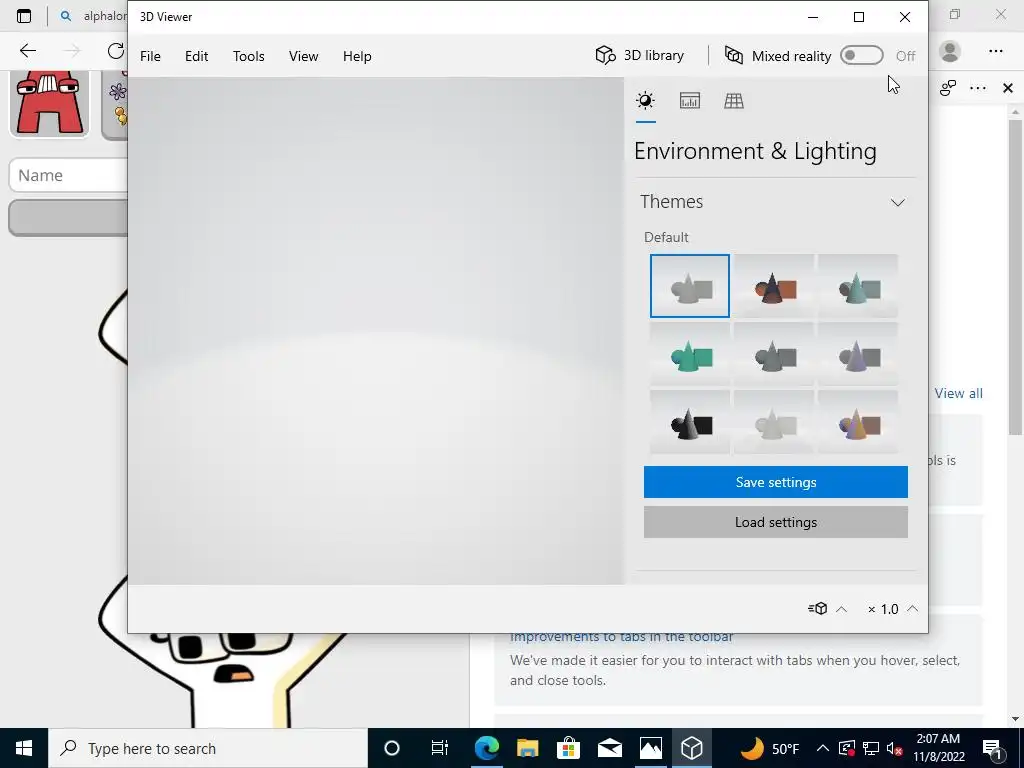
Task: Select the dark gray middle theme thumbnail
Action: (x=774, y=354)
